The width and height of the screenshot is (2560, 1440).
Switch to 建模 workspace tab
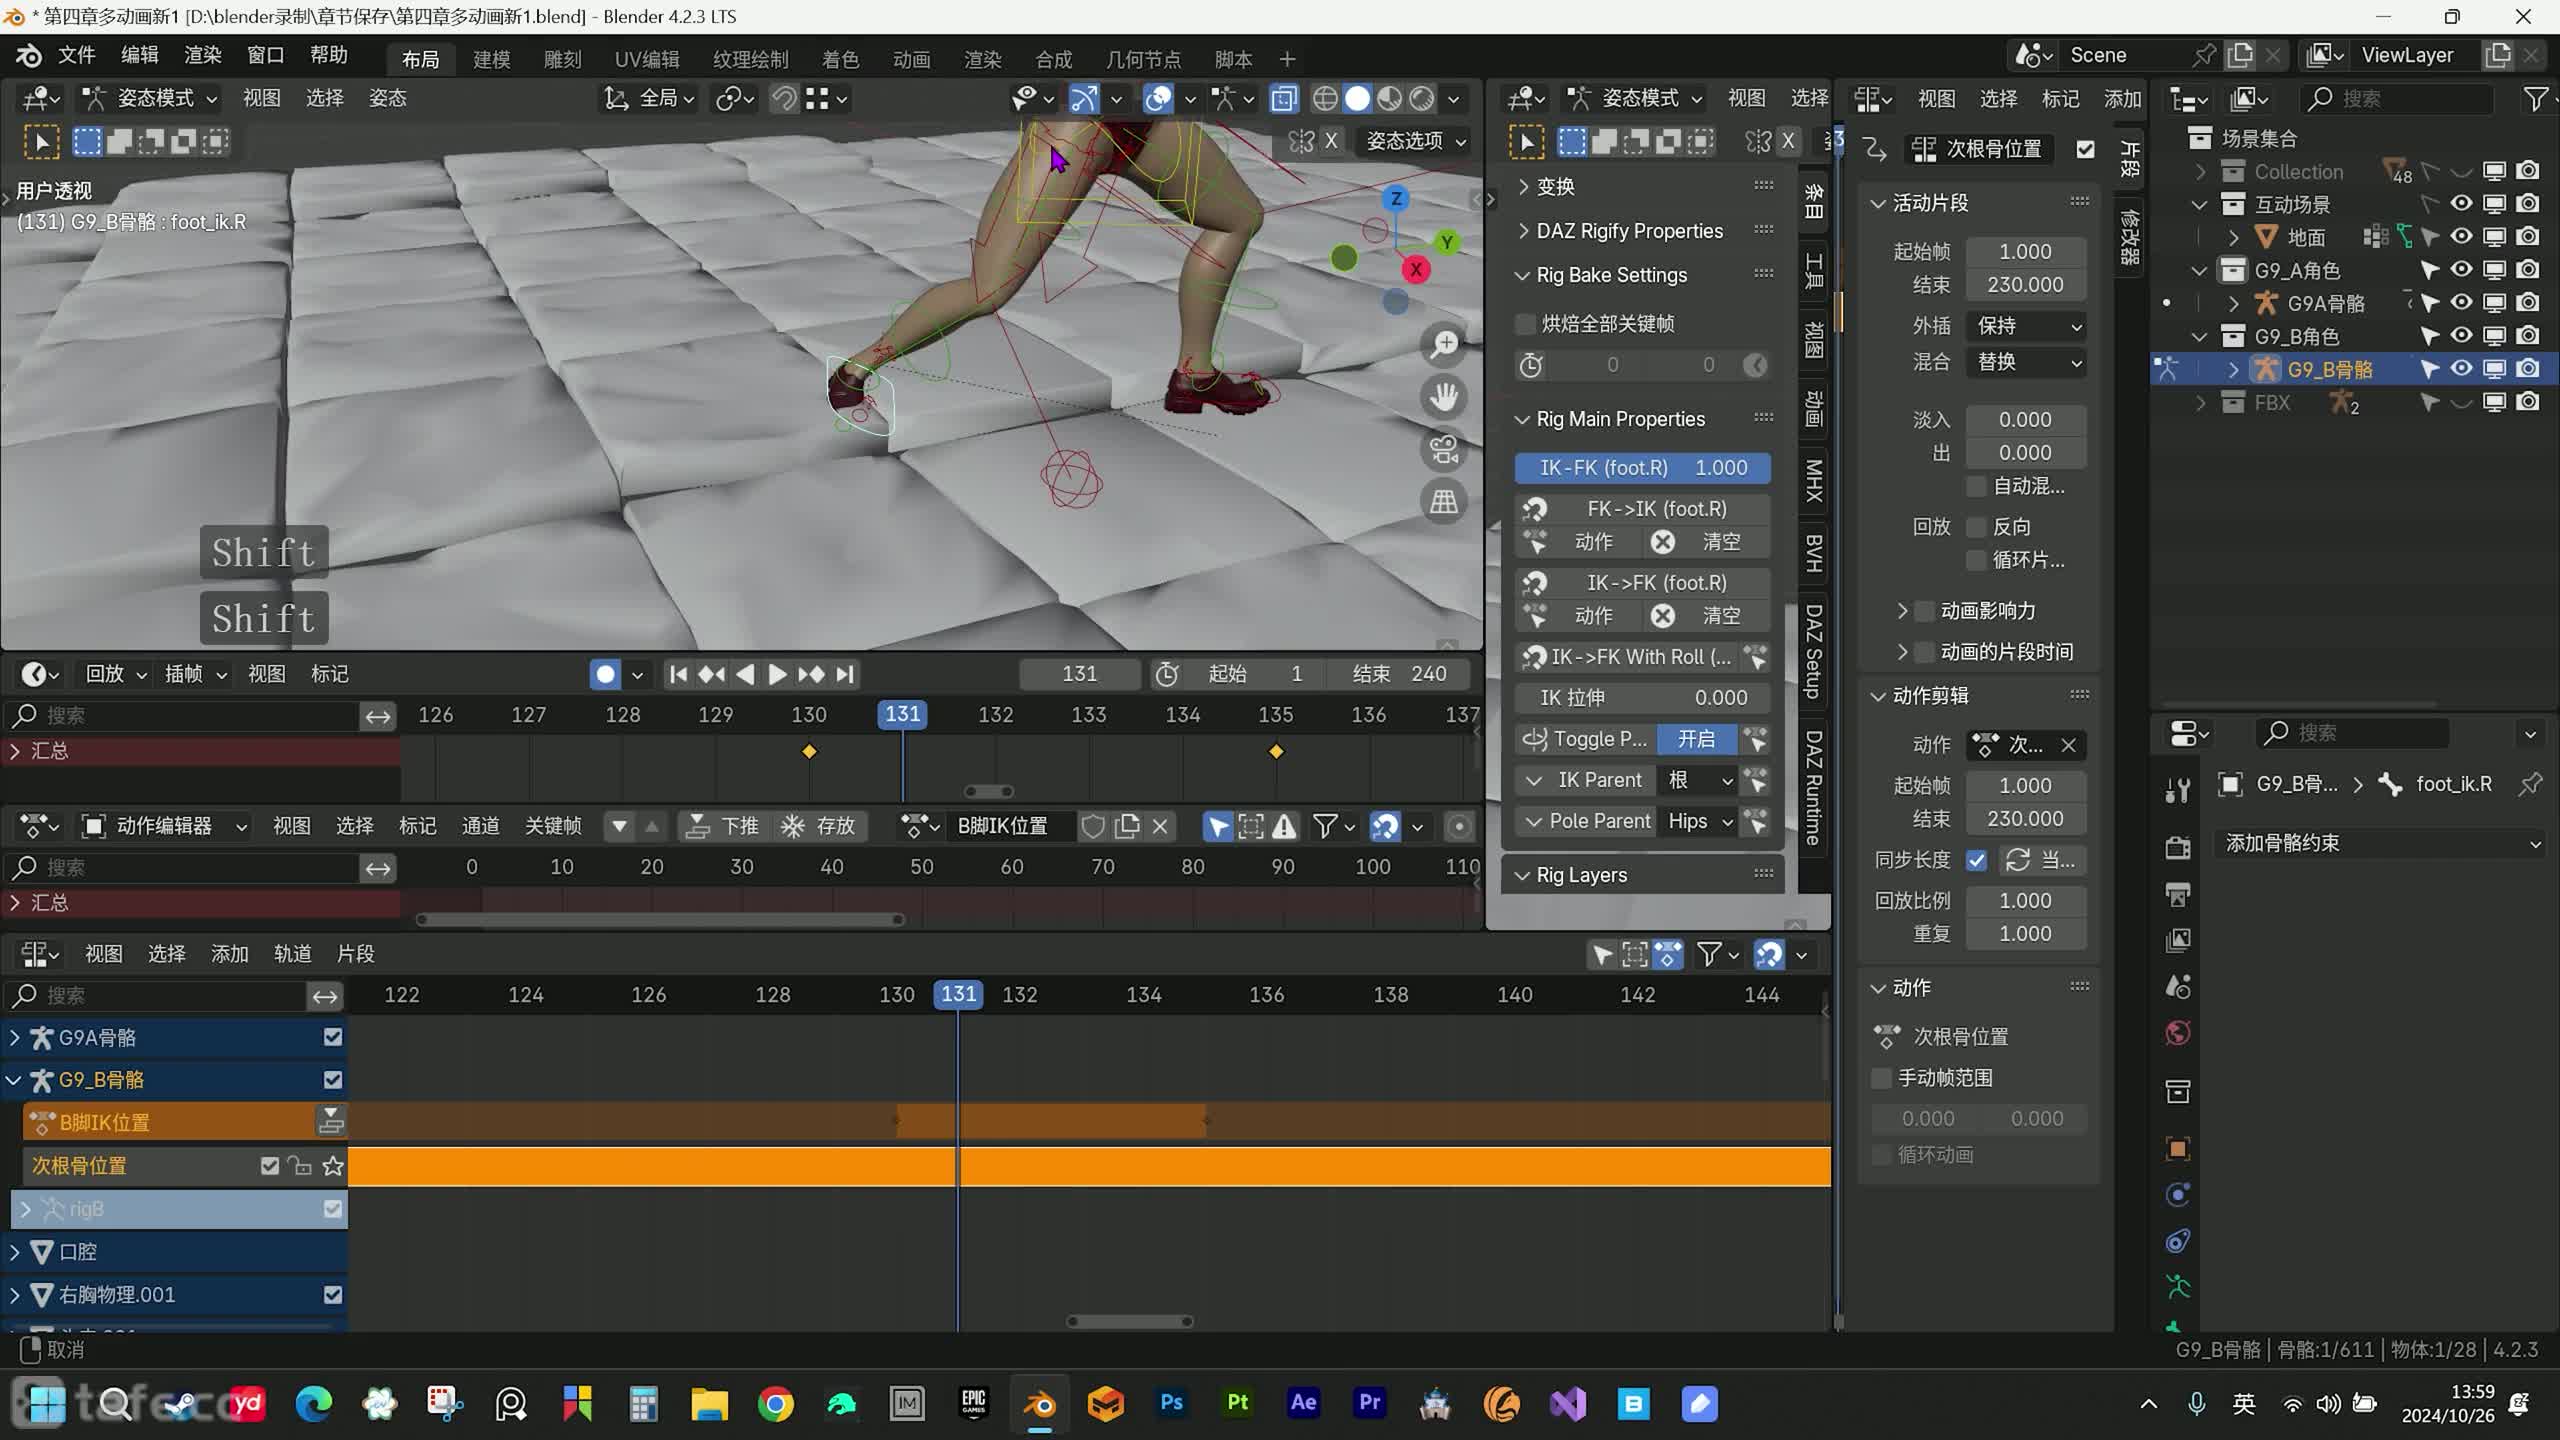pyautogui.click(x=491, y=59)
